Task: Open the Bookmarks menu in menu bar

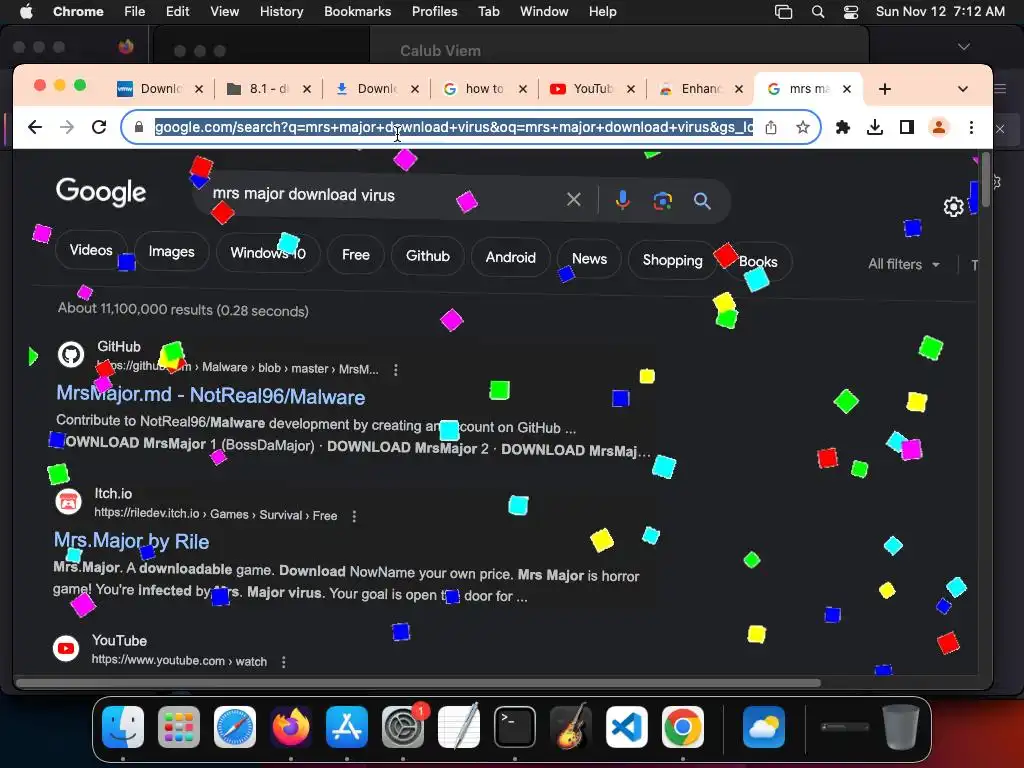Action: [x=358, y=11]
